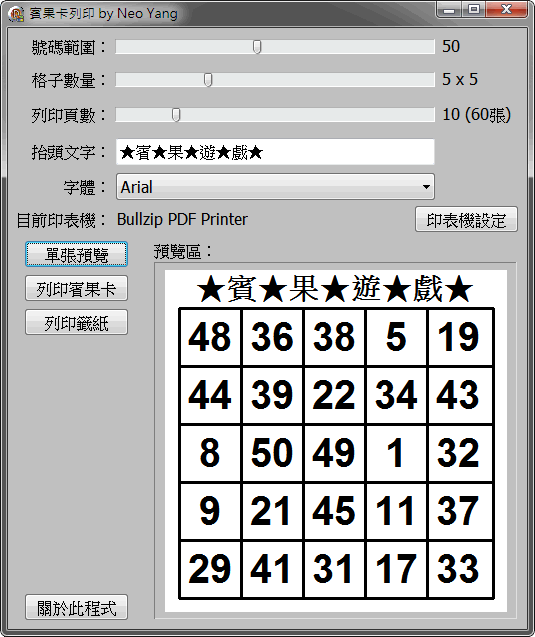535x637 pixels.
Task: Click preview cell 44
Action: tap(210, 395)
